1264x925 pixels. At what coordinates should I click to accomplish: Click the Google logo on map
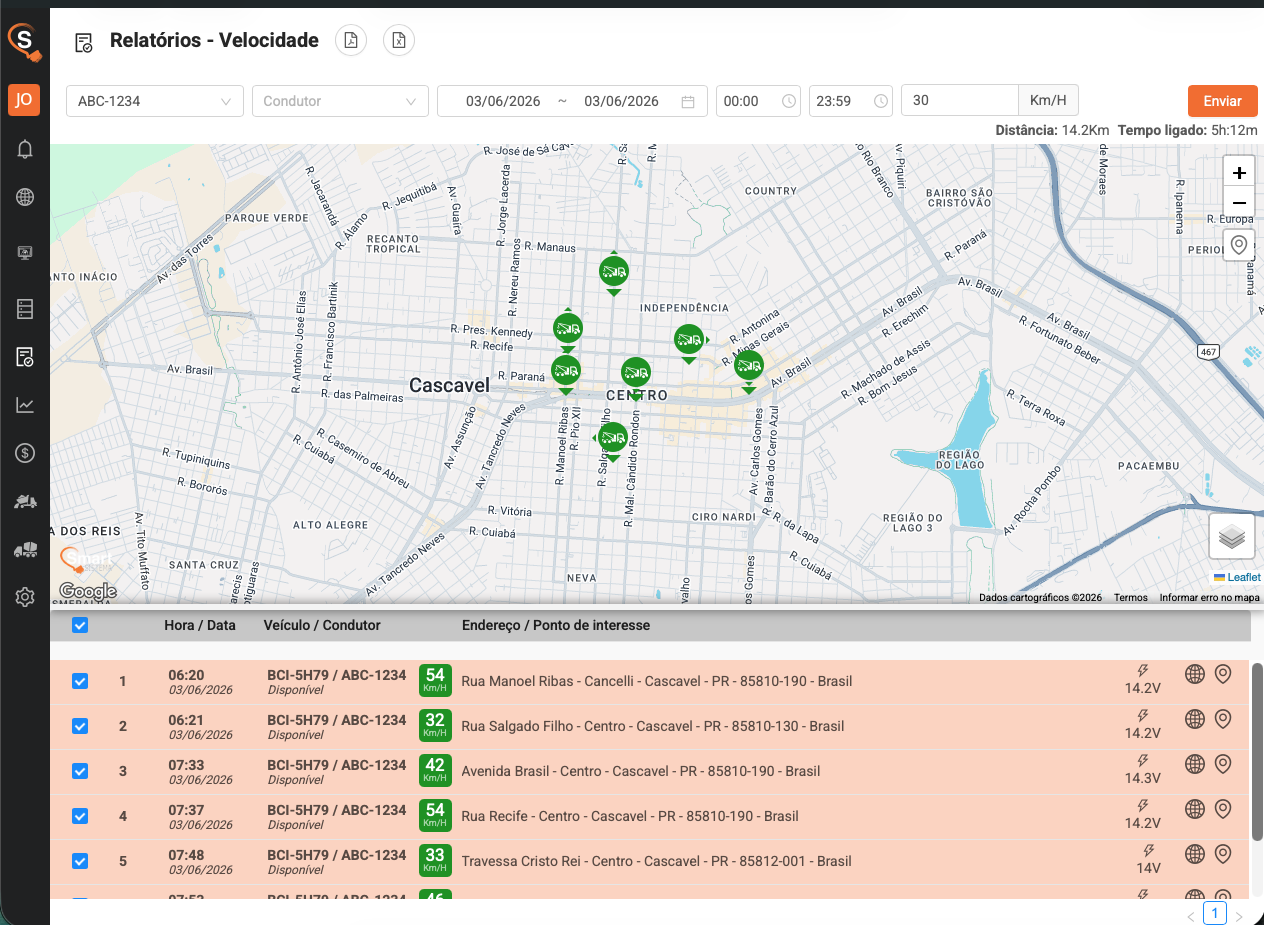coord(88,591)
